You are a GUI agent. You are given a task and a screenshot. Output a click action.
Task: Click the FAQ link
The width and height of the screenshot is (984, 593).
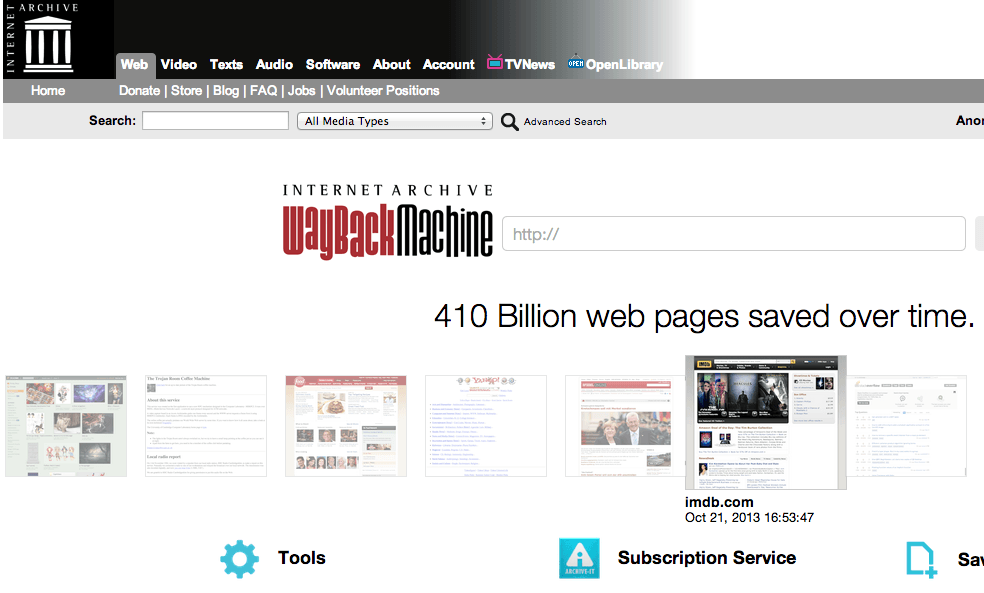(x=264, y=90)
